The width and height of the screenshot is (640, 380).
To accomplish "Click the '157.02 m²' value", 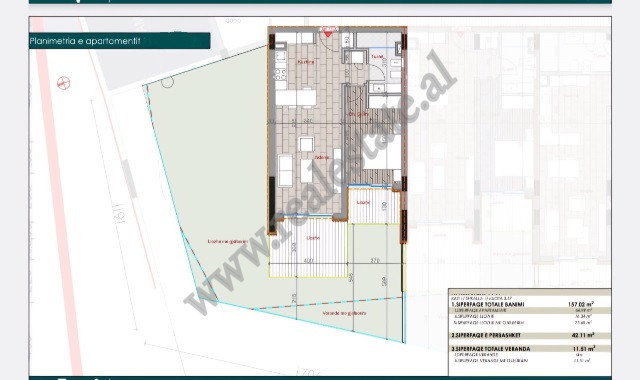I will pos(581,304).
